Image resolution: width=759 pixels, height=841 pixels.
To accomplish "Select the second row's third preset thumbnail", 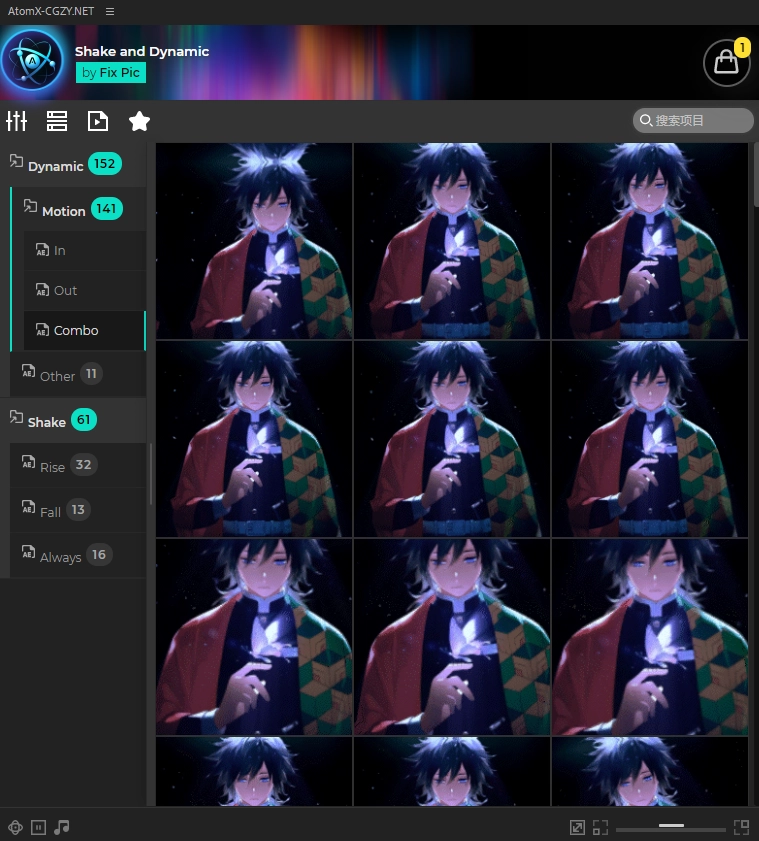I will pos(650,439).
